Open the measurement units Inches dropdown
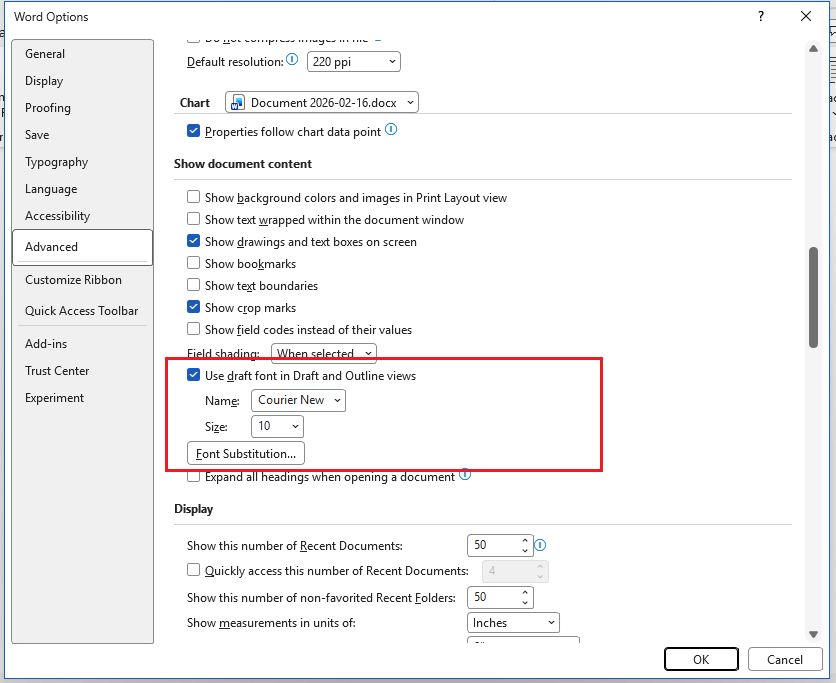The image size is (836, 683). point(513,623)
